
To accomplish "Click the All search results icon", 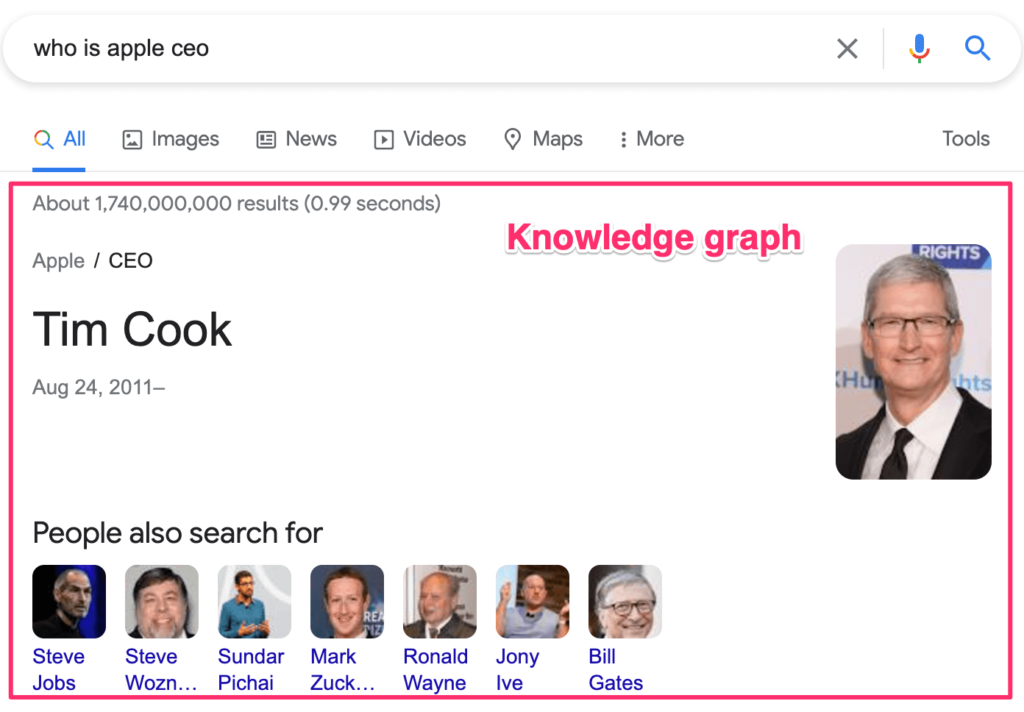I will 41,139.
